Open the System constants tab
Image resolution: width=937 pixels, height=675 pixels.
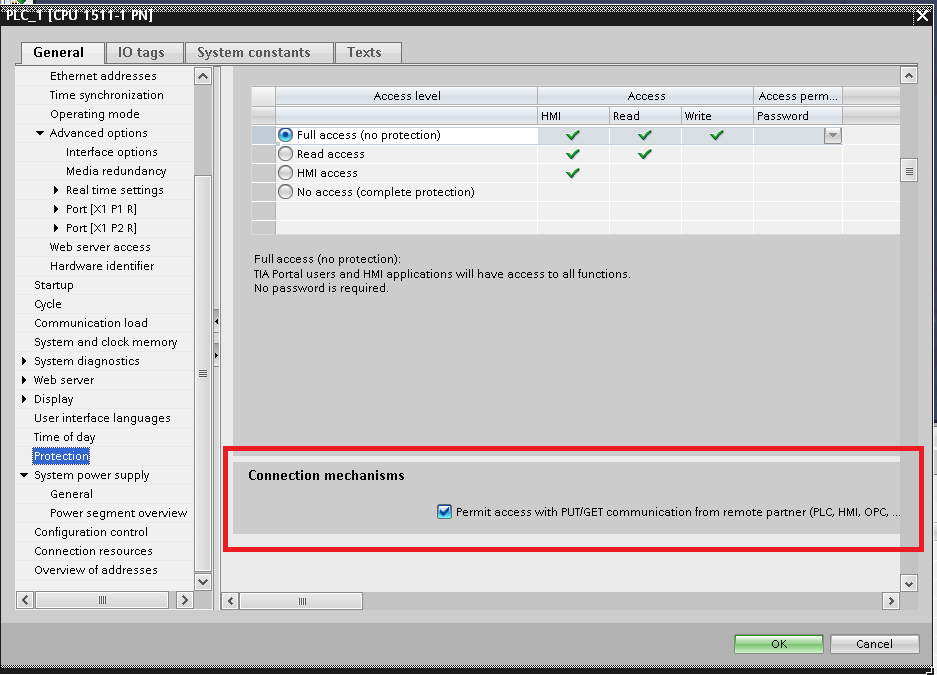pos(253,53)
